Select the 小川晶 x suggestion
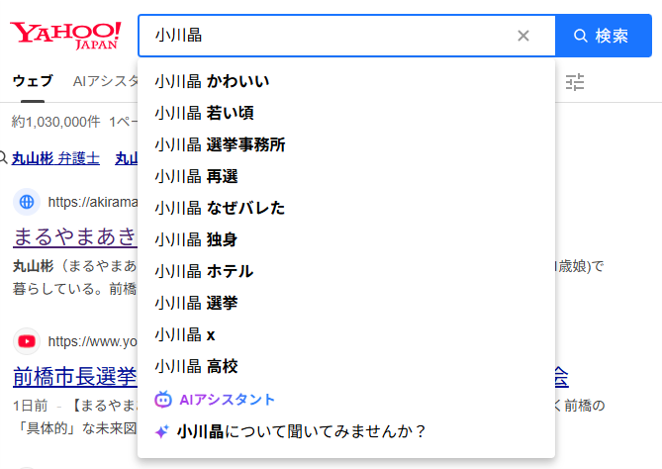The width and height of the screenshot is (662, 469). pyautogui.click(x=185, y=334)
